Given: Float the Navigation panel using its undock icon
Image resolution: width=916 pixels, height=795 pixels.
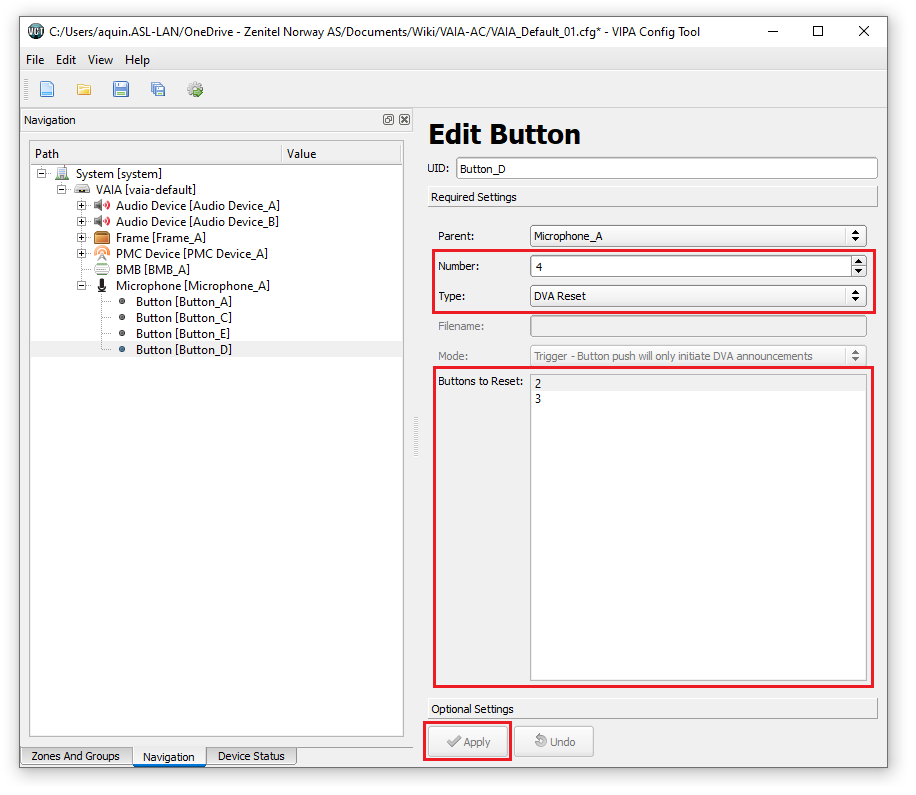Looking at the screenshot, I should 388,120.
